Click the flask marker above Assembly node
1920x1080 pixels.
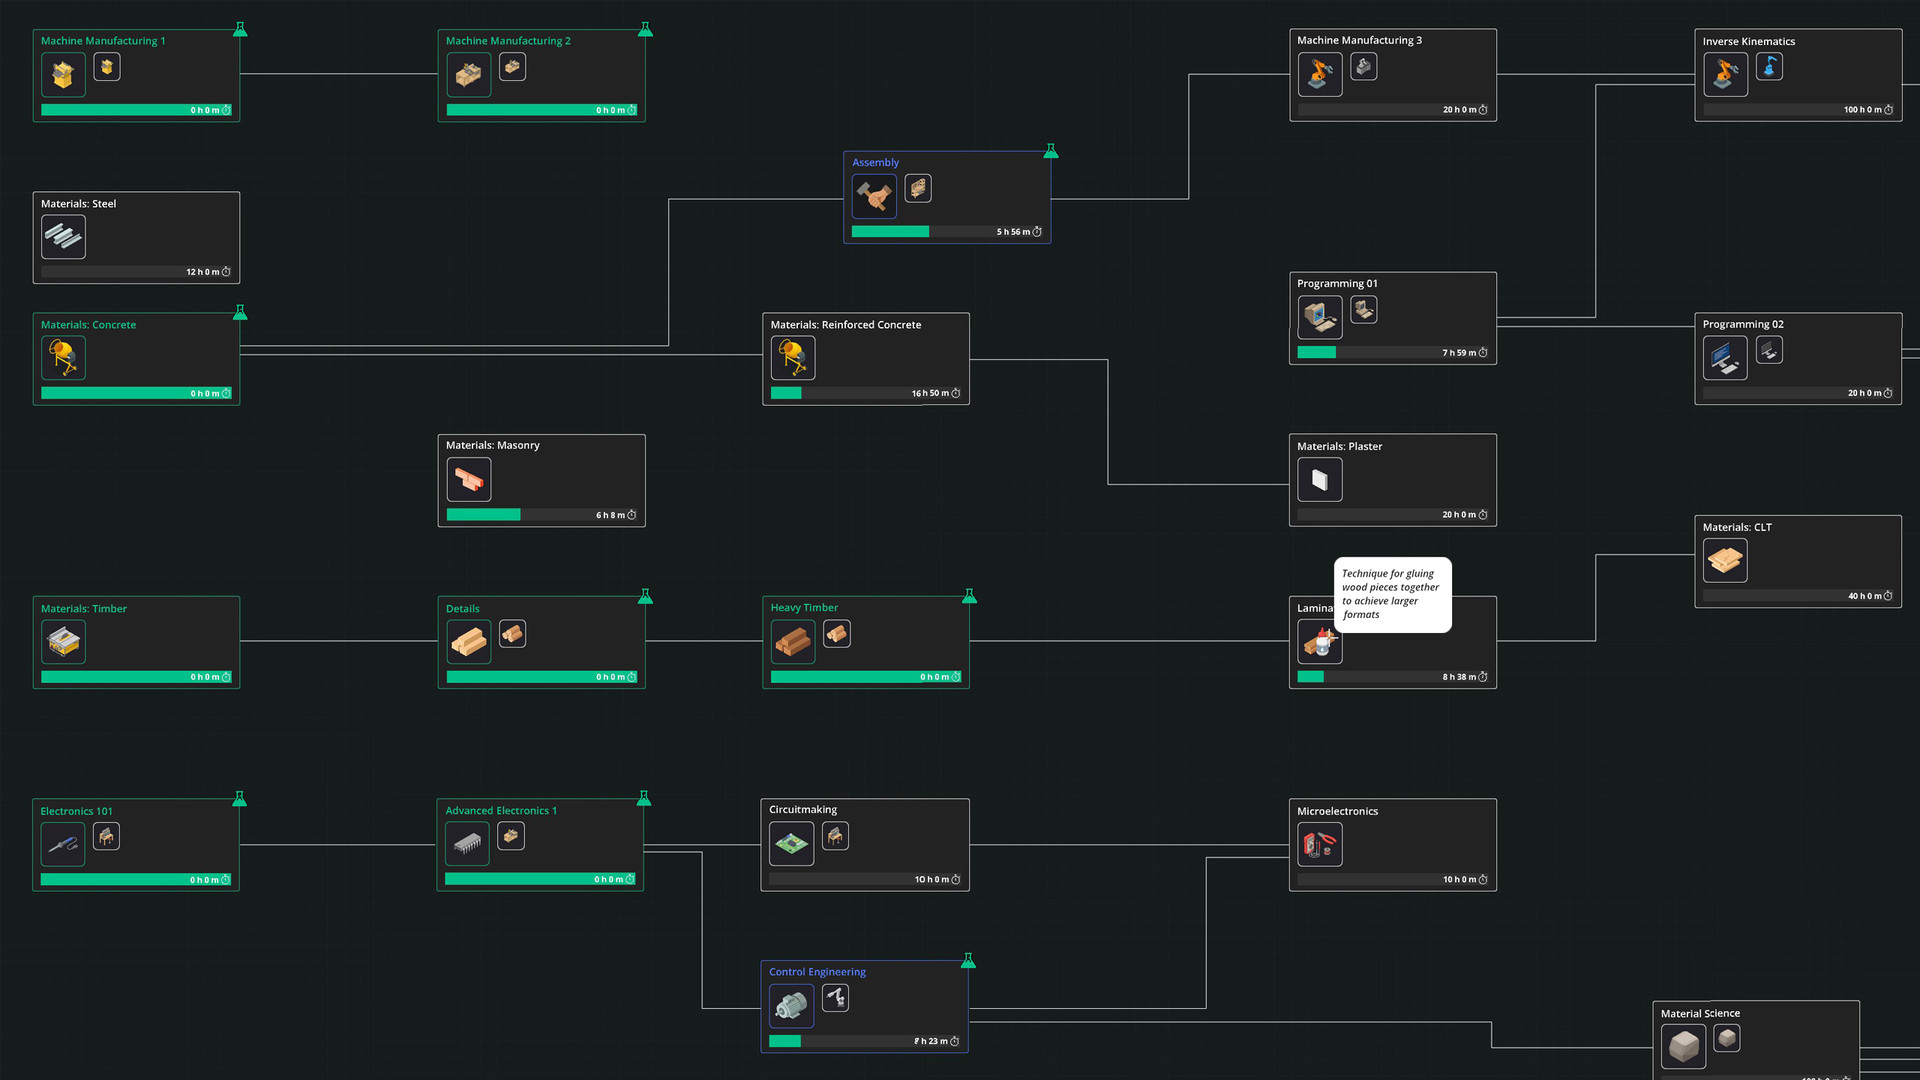(x=1051, y=151)
